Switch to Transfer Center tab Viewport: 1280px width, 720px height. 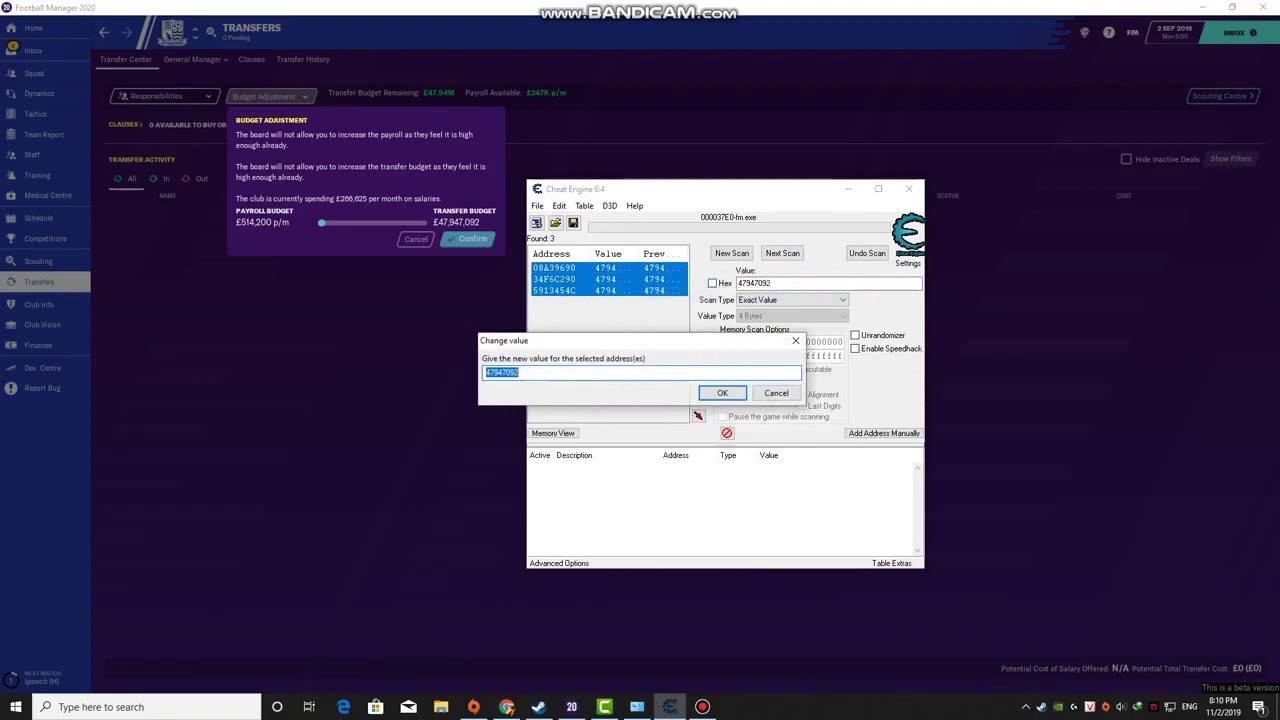(126, 59)
